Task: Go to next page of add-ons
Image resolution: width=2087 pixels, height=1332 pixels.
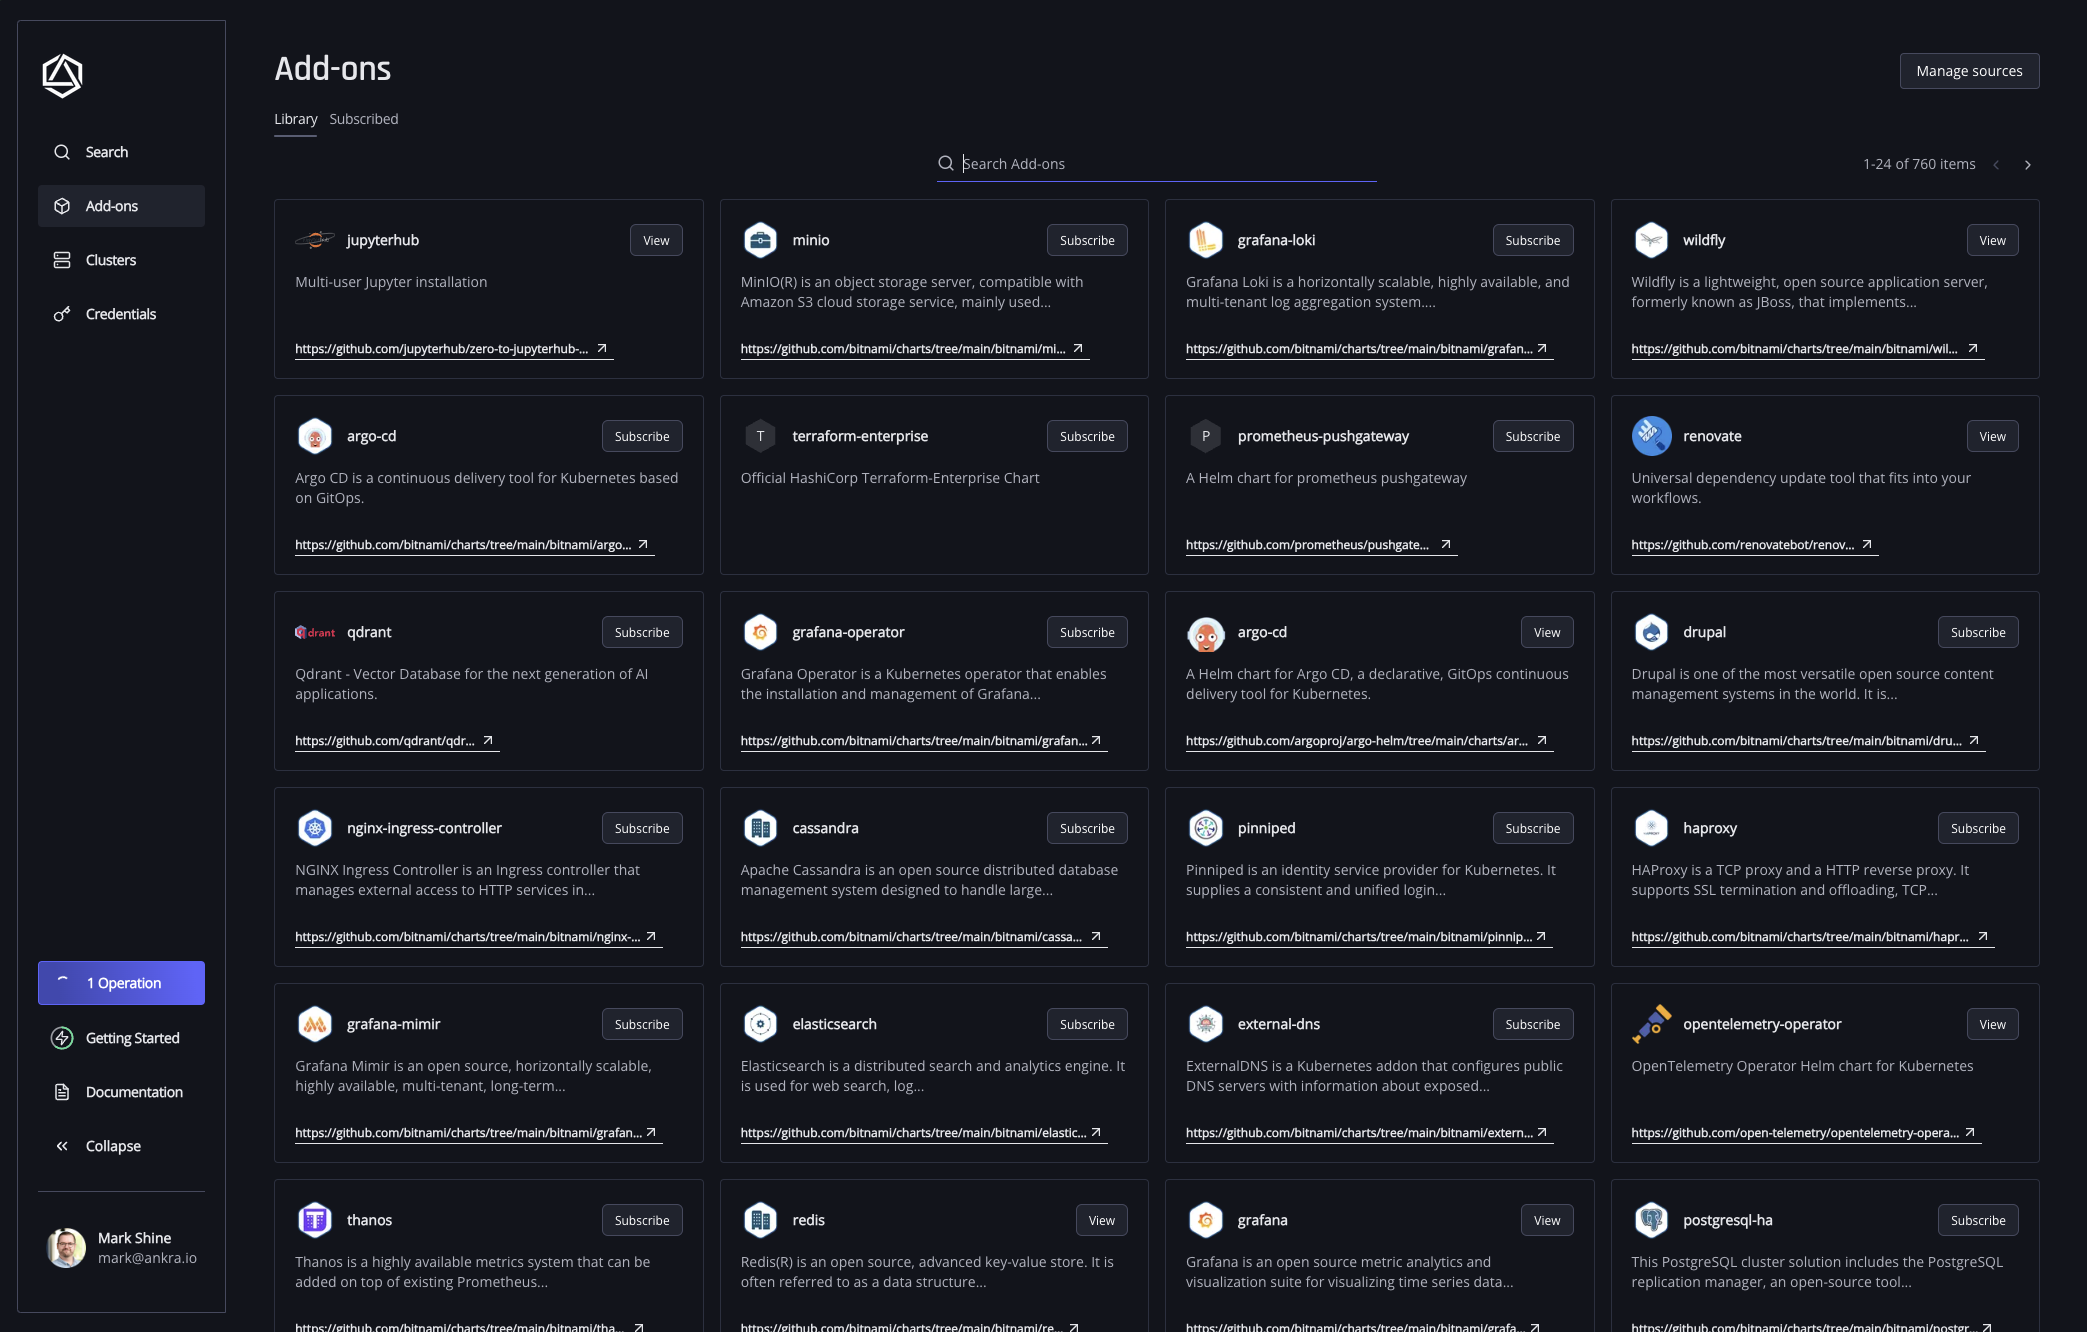Action: pos(2028,165)
